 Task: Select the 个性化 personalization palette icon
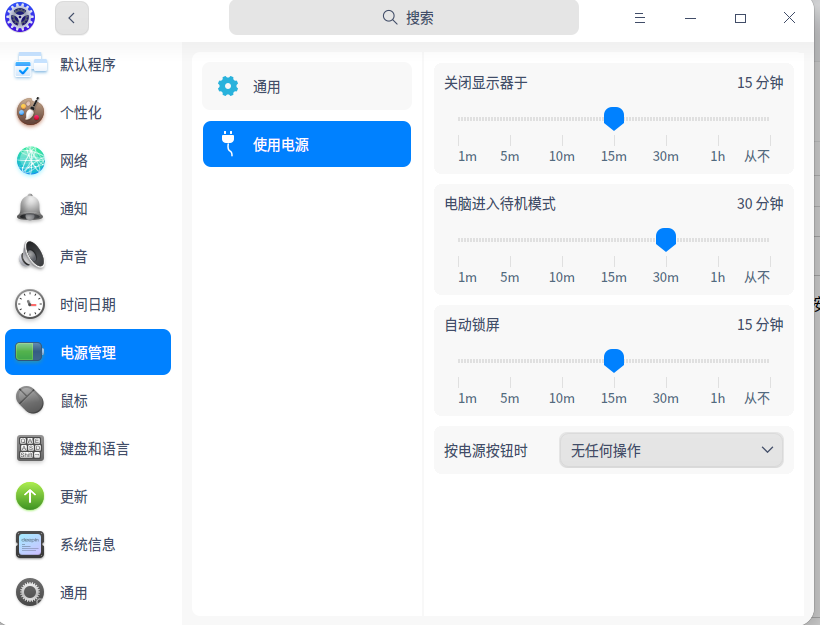[x=31, y=113]
